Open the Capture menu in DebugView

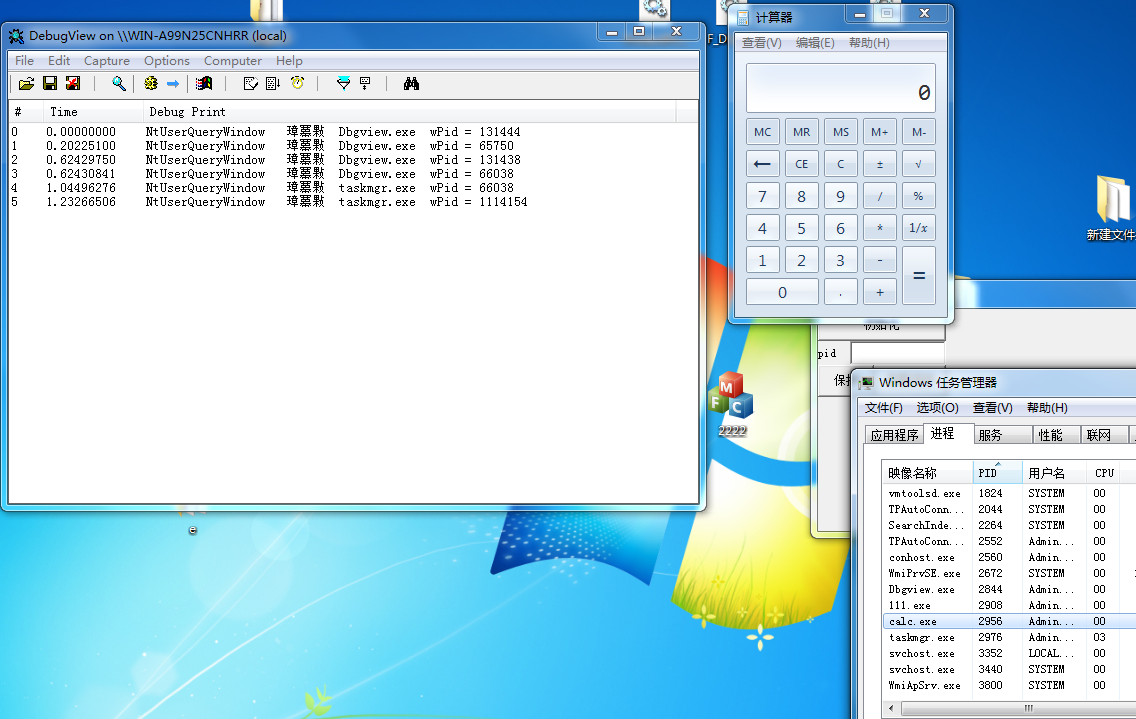(x=106, y=61)
